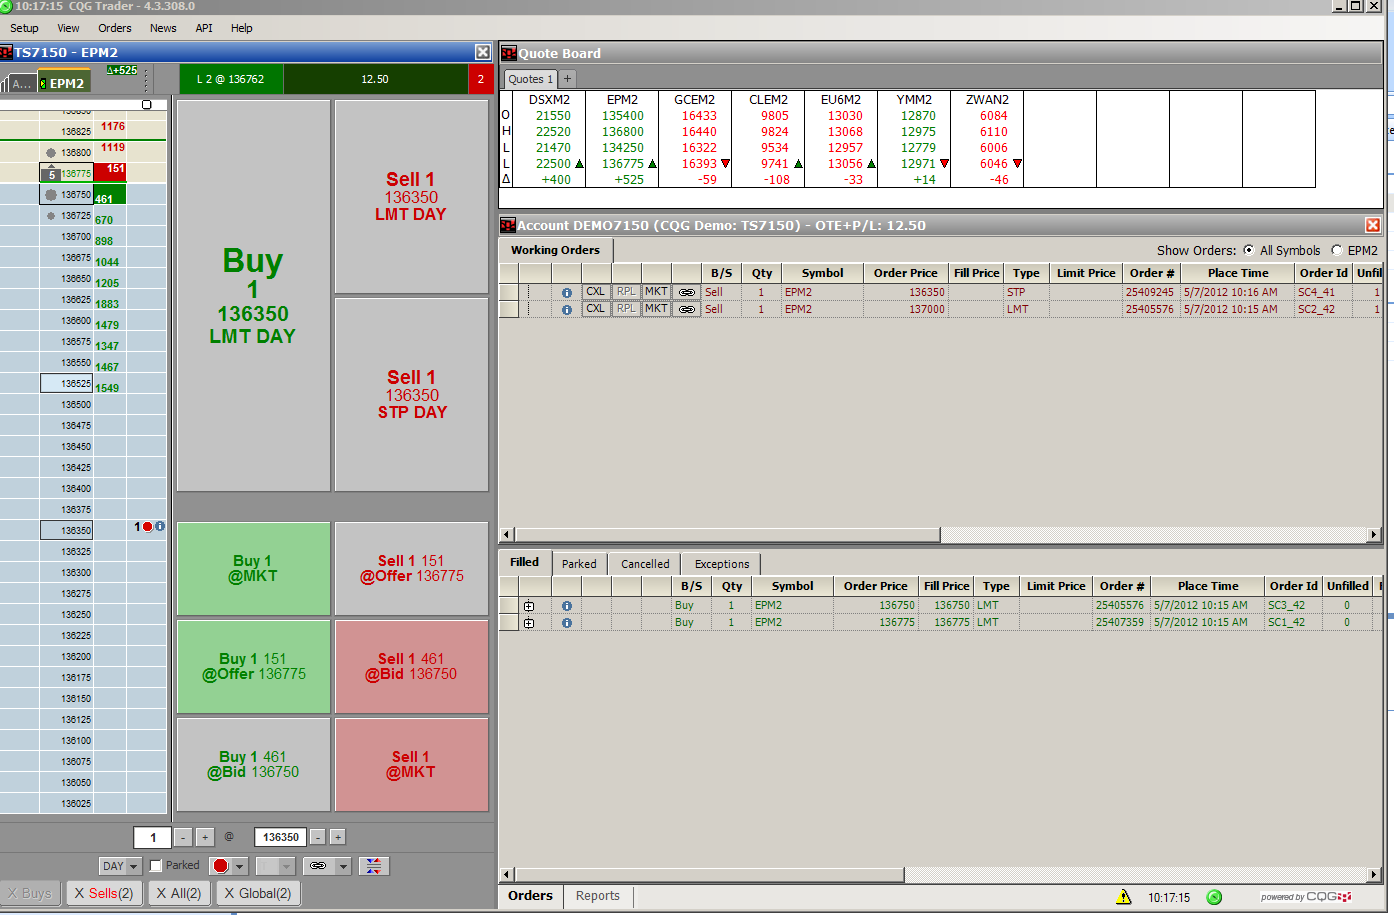This screenshot has width=1394, height=915.
Task: Click CQG icon in Quote Board title bar
Action: click(x=509, y=53)
